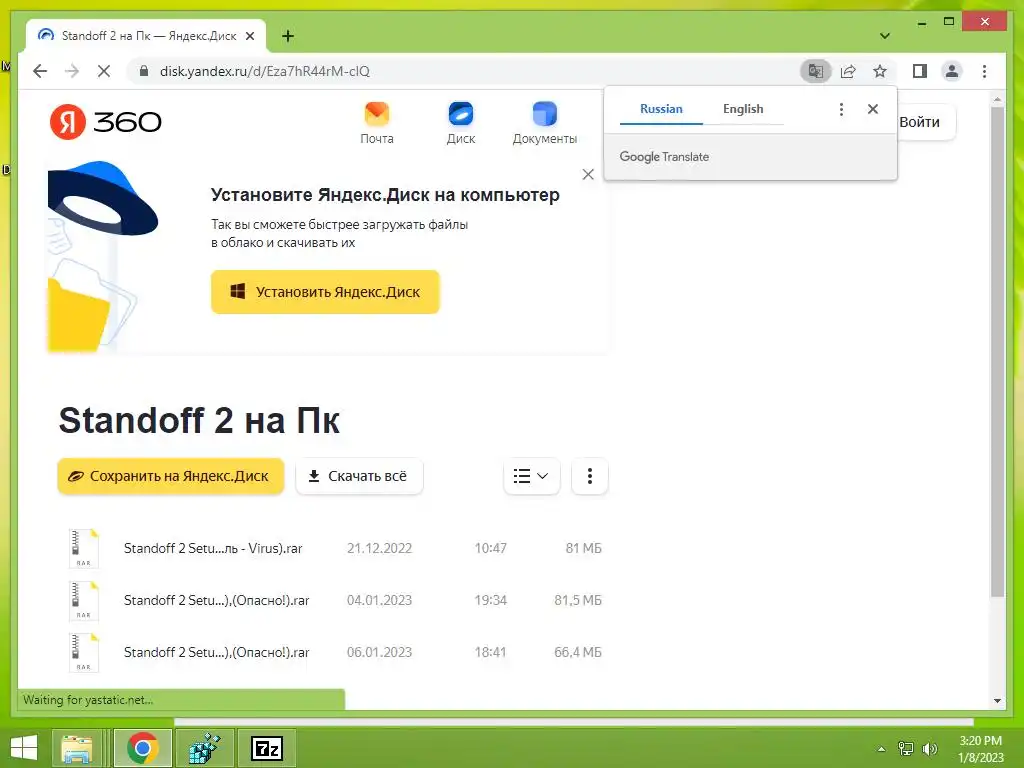Click the scrollbar down arrow
Viewport: 1024px width, 768px height.
[x=997, y=701]
